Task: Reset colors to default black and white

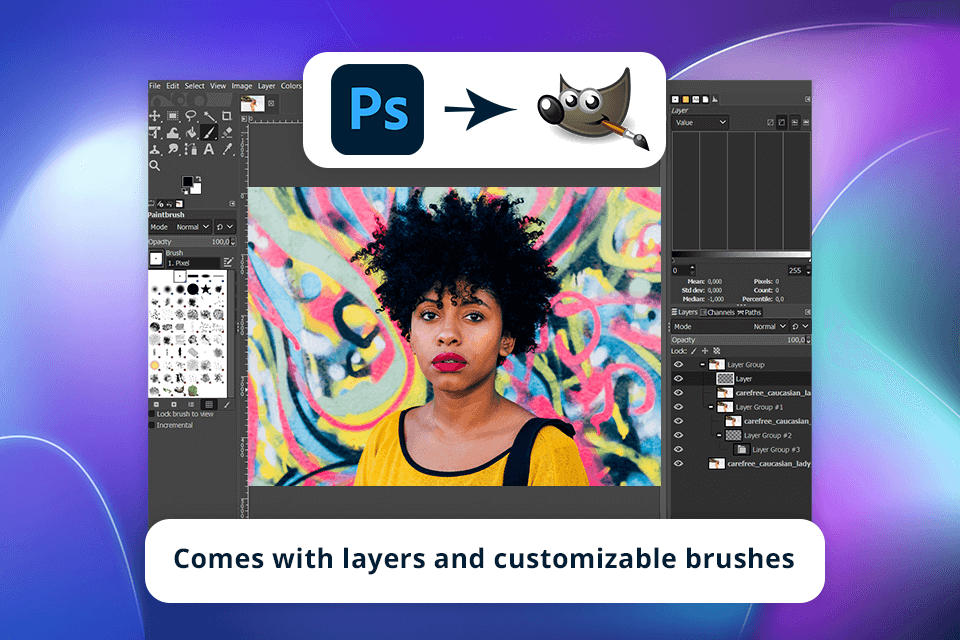Action: click(x=185, y=192)
